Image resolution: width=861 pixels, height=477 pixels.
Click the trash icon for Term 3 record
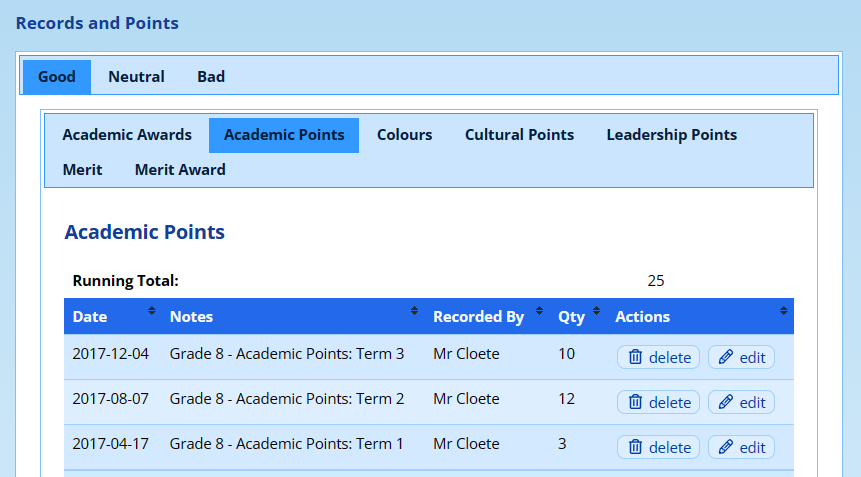(635, 357)
